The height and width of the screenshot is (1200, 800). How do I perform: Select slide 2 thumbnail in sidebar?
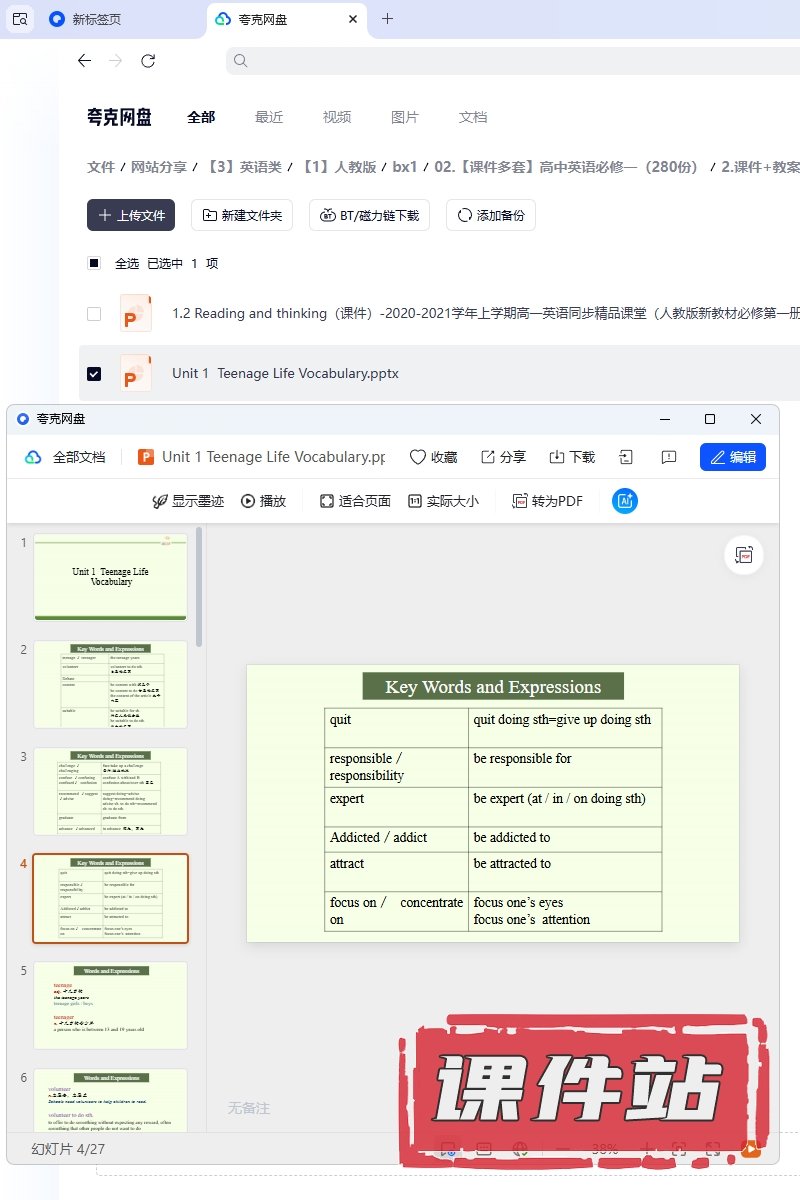(110, 684)
